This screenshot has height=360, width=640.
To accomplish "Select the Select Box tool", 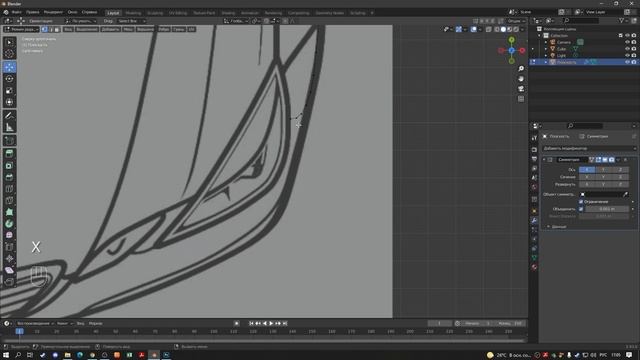I will click(x=9, y=42).
